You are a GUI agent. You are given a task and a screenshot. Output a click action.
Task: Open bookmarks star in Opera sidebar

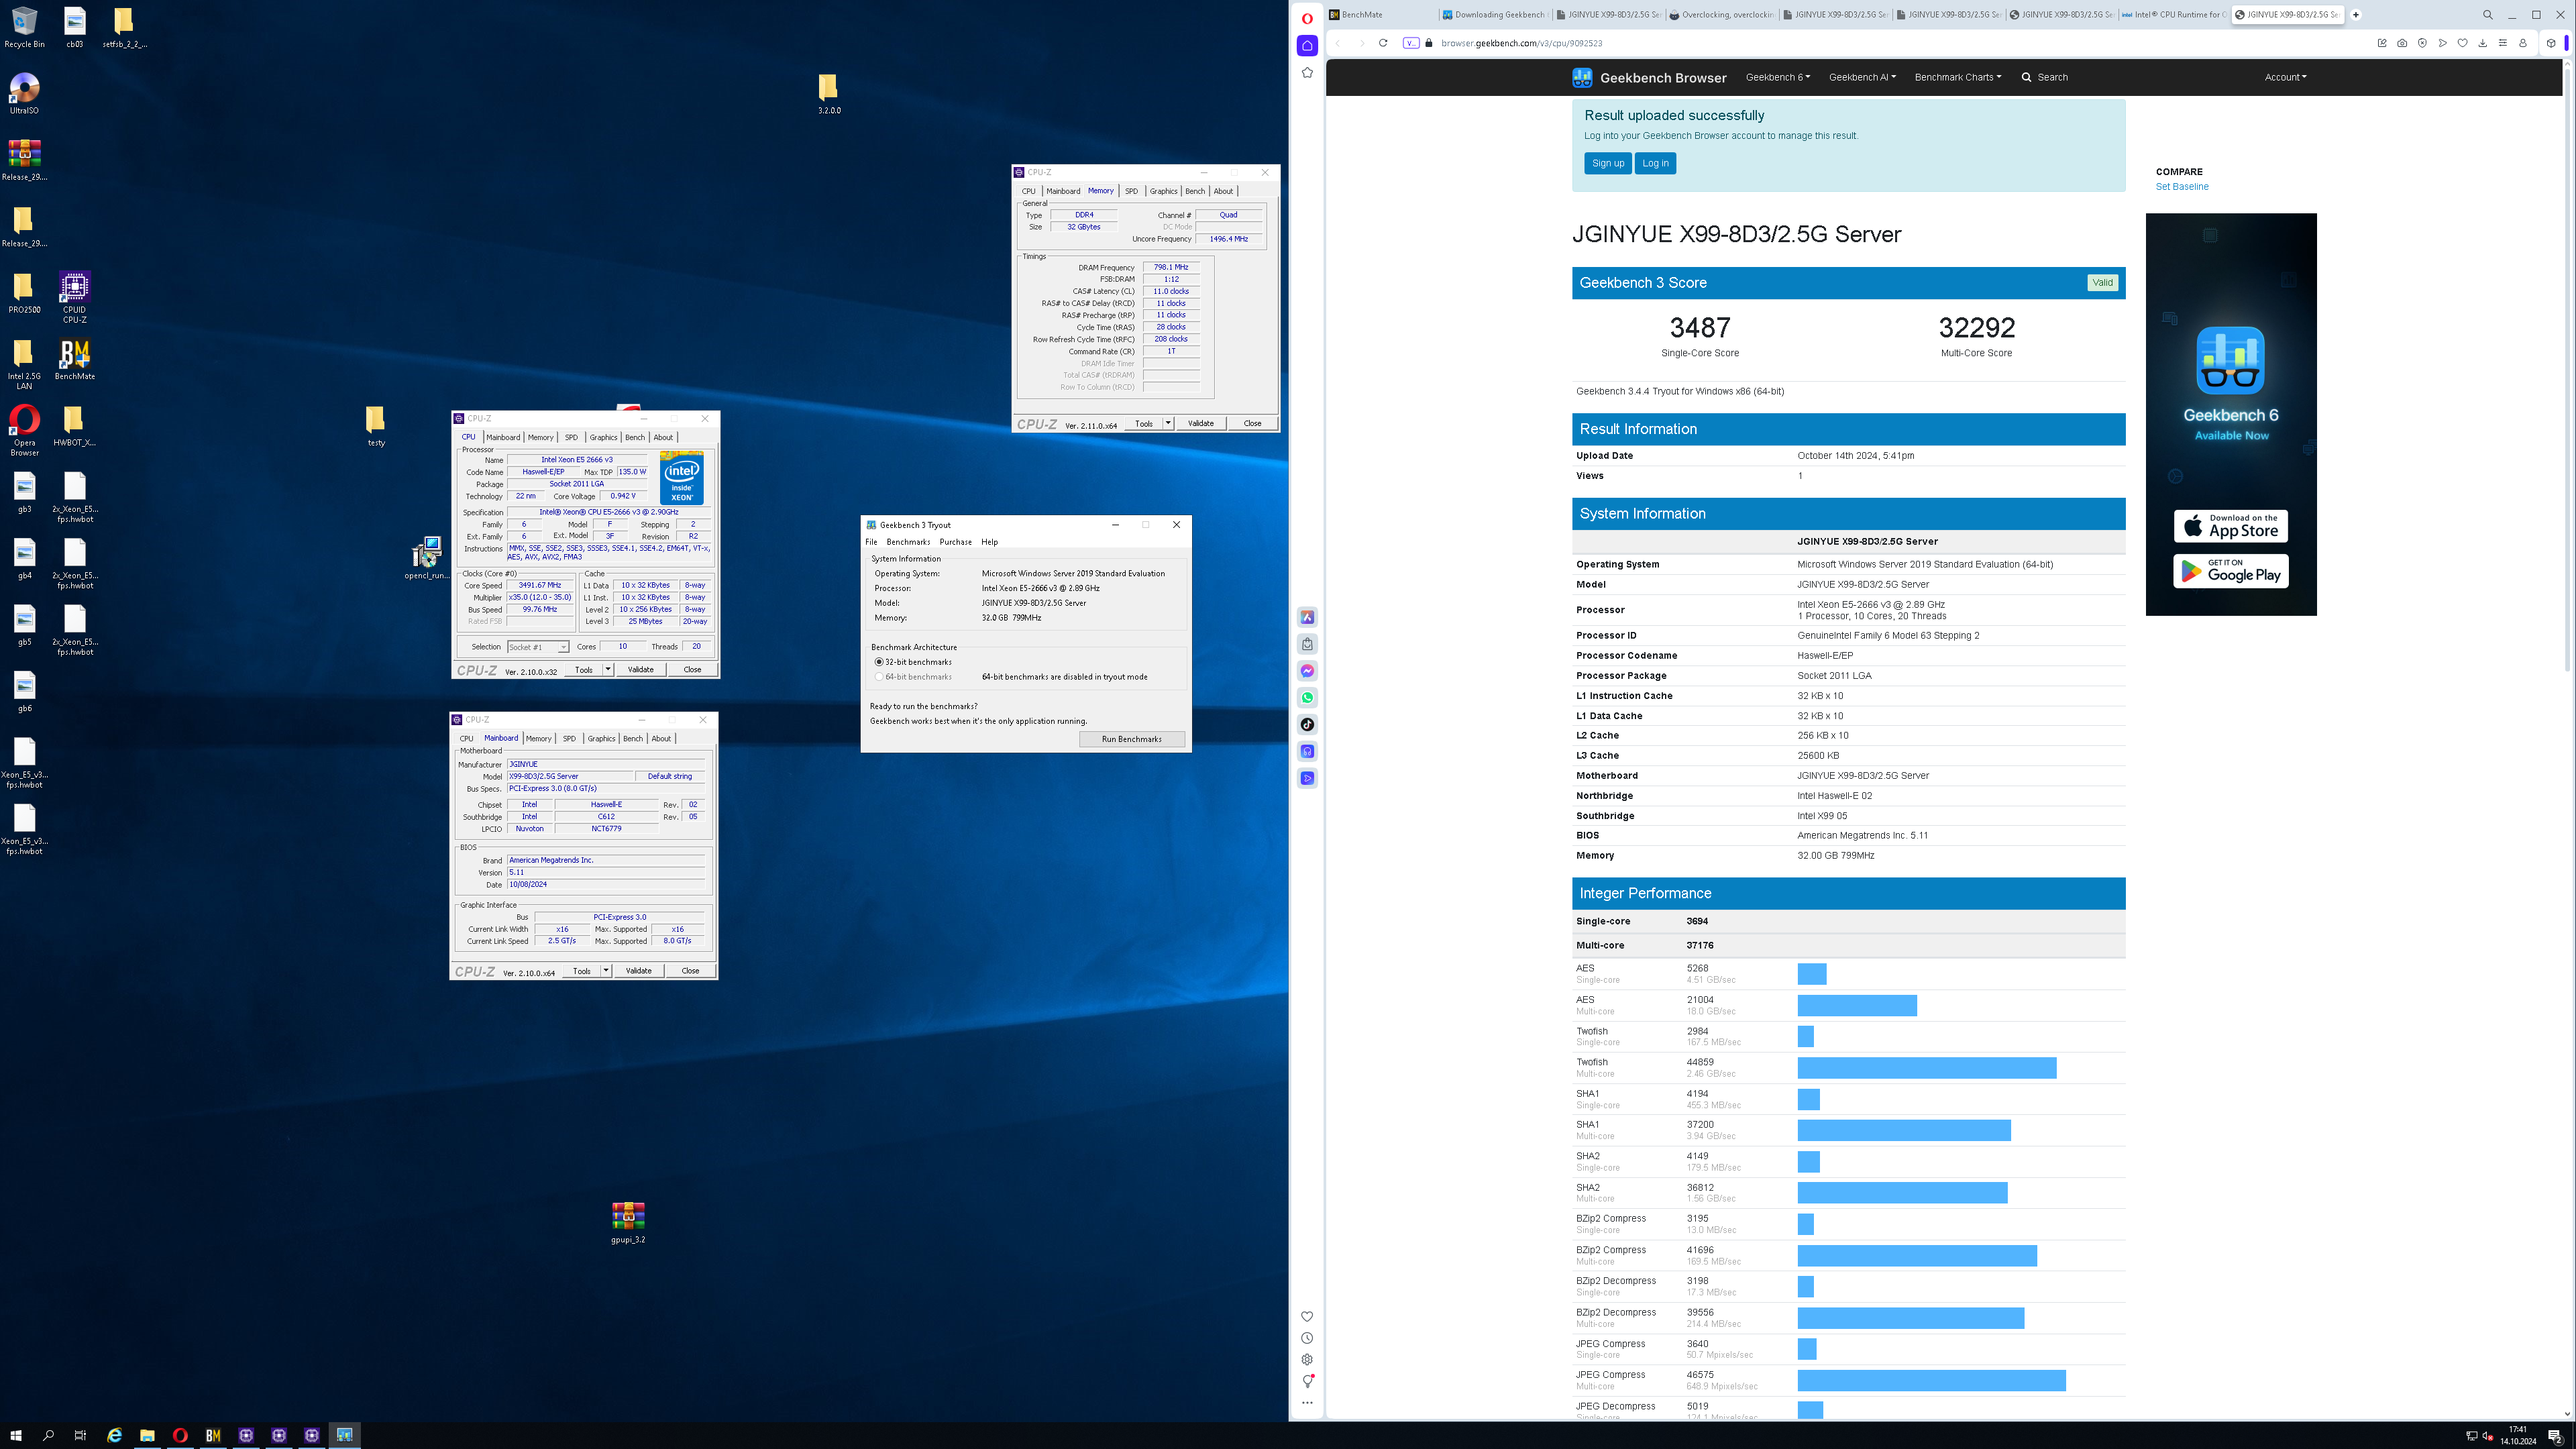[1307, 73]
